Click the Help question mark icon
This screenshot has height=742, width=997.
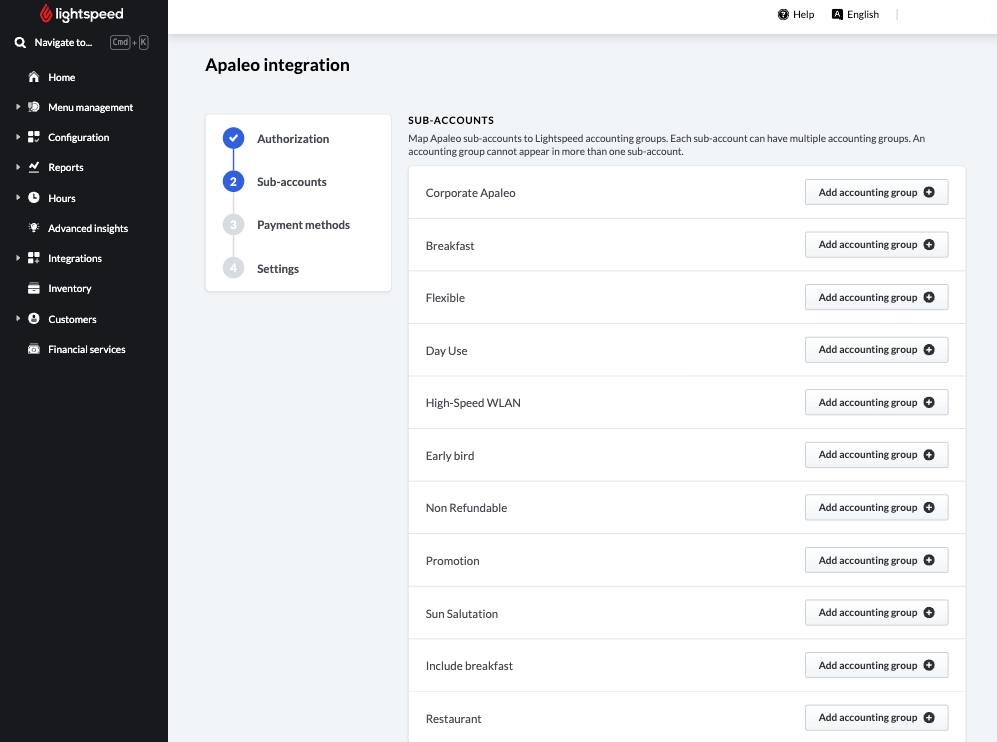tap(783, 14)
